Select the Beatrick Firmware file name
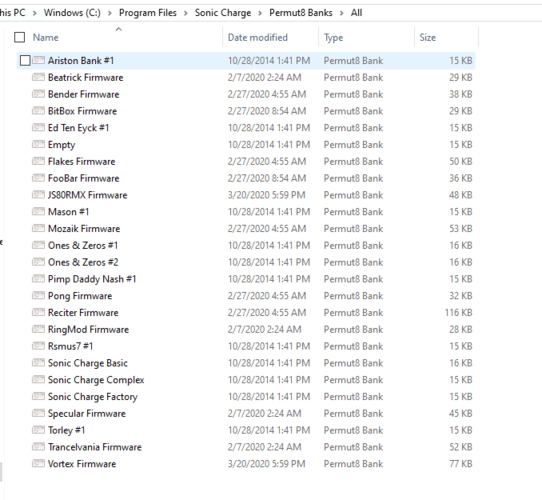Screen dimensions: 542x500 [x=85, y=77]
